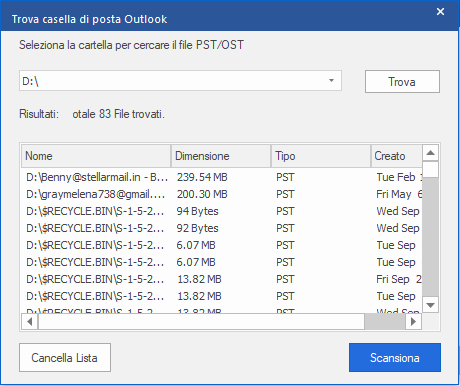Sort by the Nome column header

point(96,156)
